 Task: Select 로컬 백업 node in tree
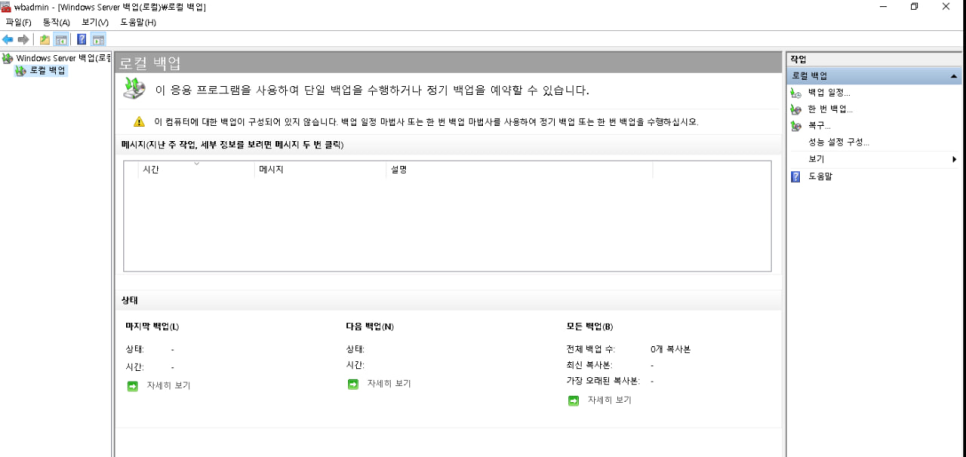[47, 71]
